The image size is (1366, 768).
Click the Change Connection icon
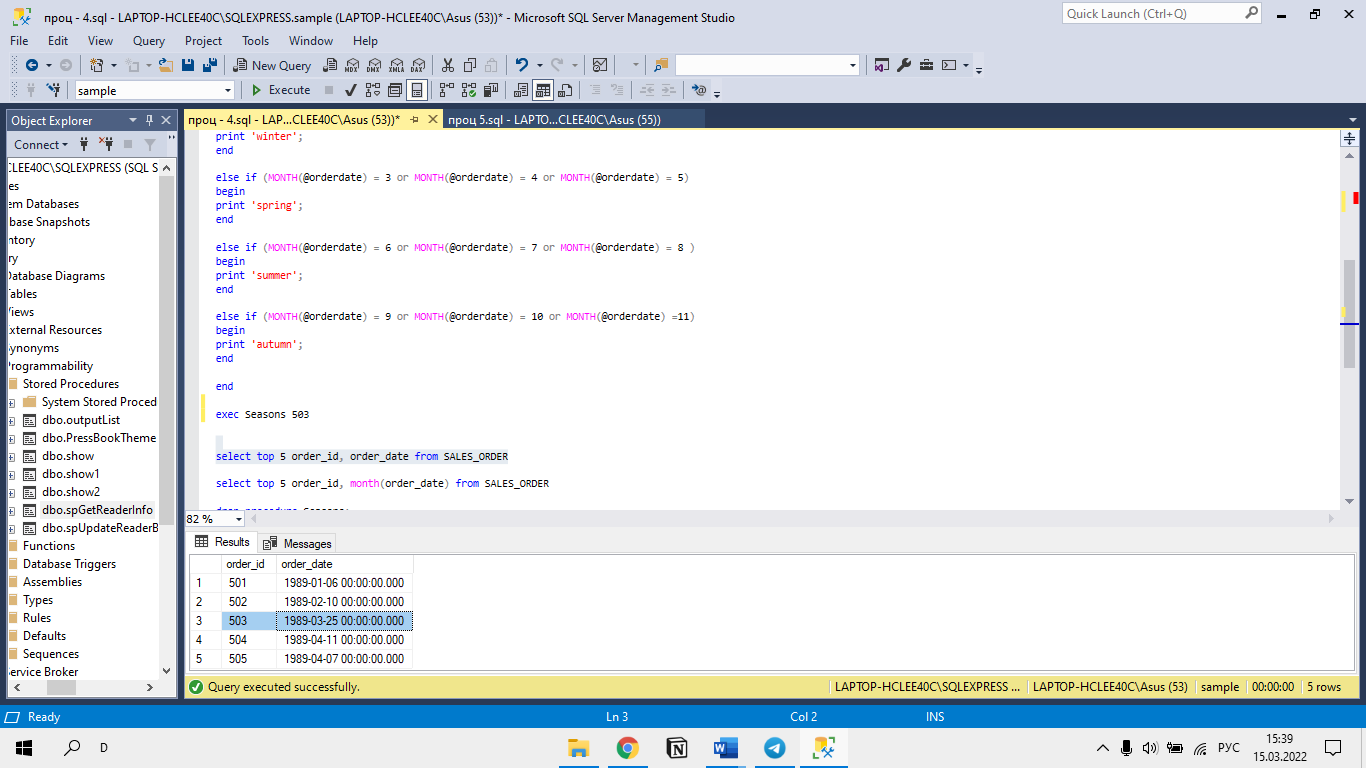(53, 90)
